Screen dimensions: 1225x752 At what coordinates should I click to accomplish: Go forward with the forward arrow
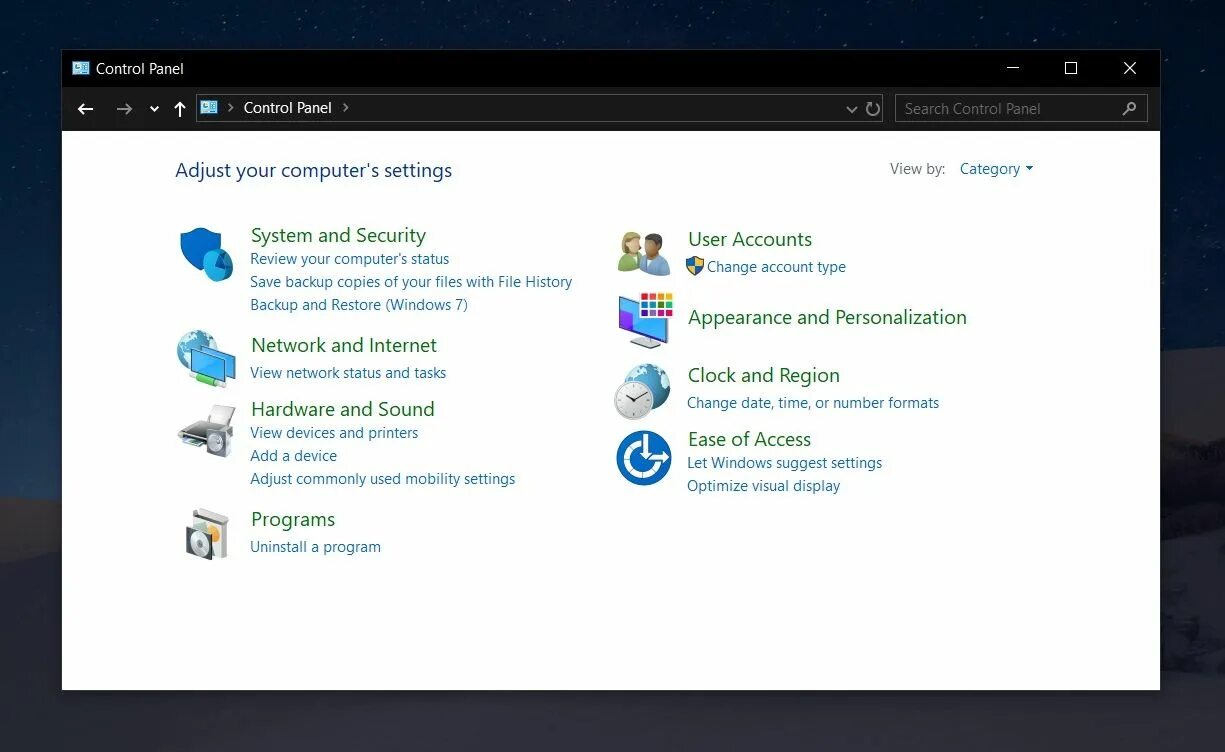pyautogui.click(x=124, y=109)
